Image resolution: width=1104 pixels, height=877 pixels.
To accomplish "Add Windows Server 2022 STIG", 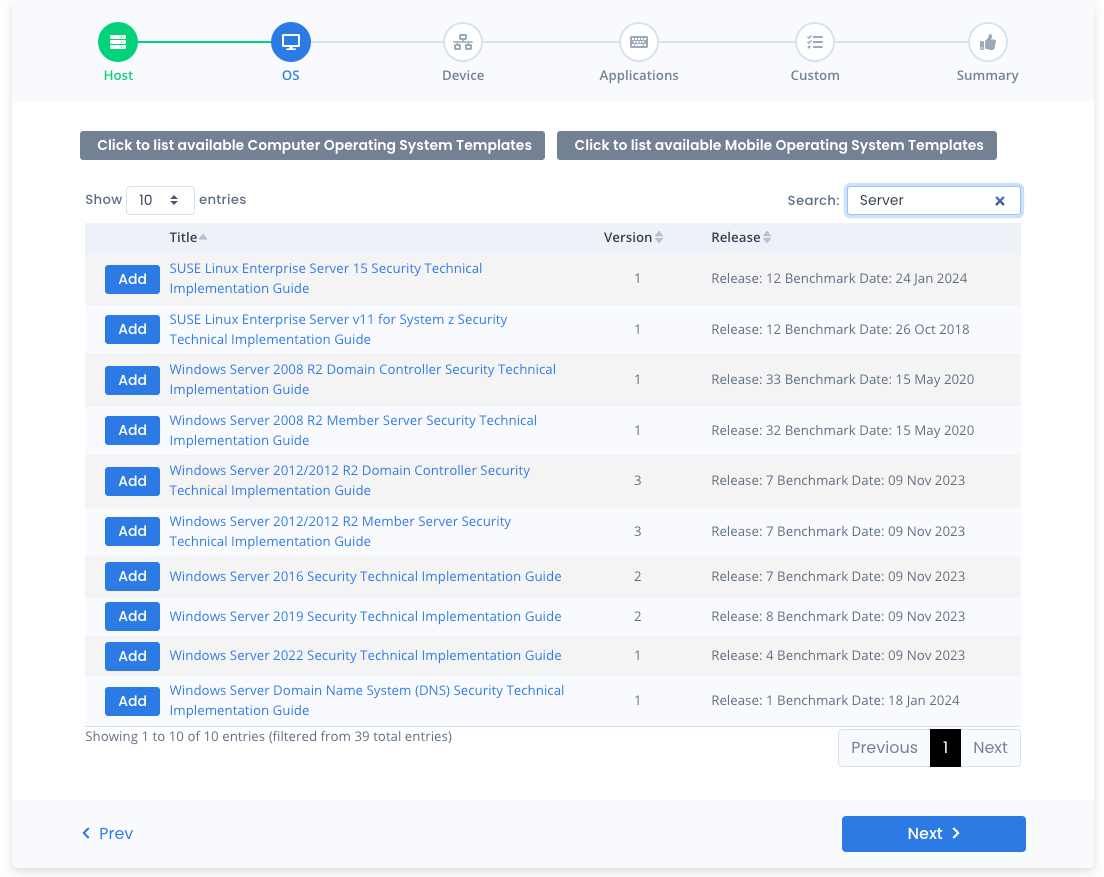I will [x=132, y=656].
